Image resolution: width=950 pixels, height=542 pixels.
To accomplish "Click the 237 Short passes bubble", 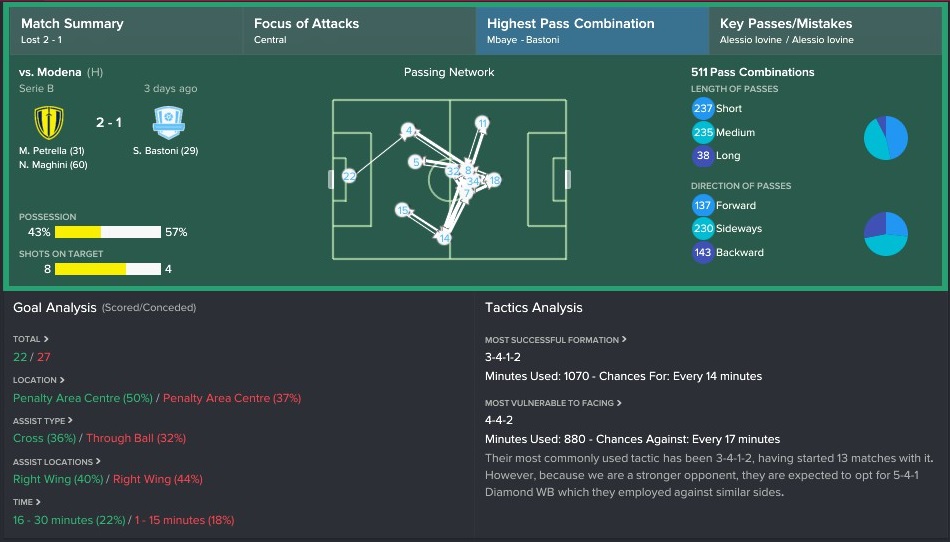I will click(x=703, y=108).
